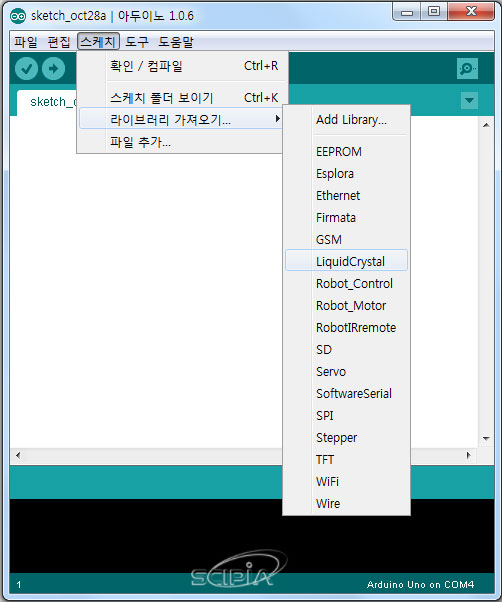Click the Upload arrow toolbar icon
Viewport: 502px width, 602px height.
pos(53,69)
